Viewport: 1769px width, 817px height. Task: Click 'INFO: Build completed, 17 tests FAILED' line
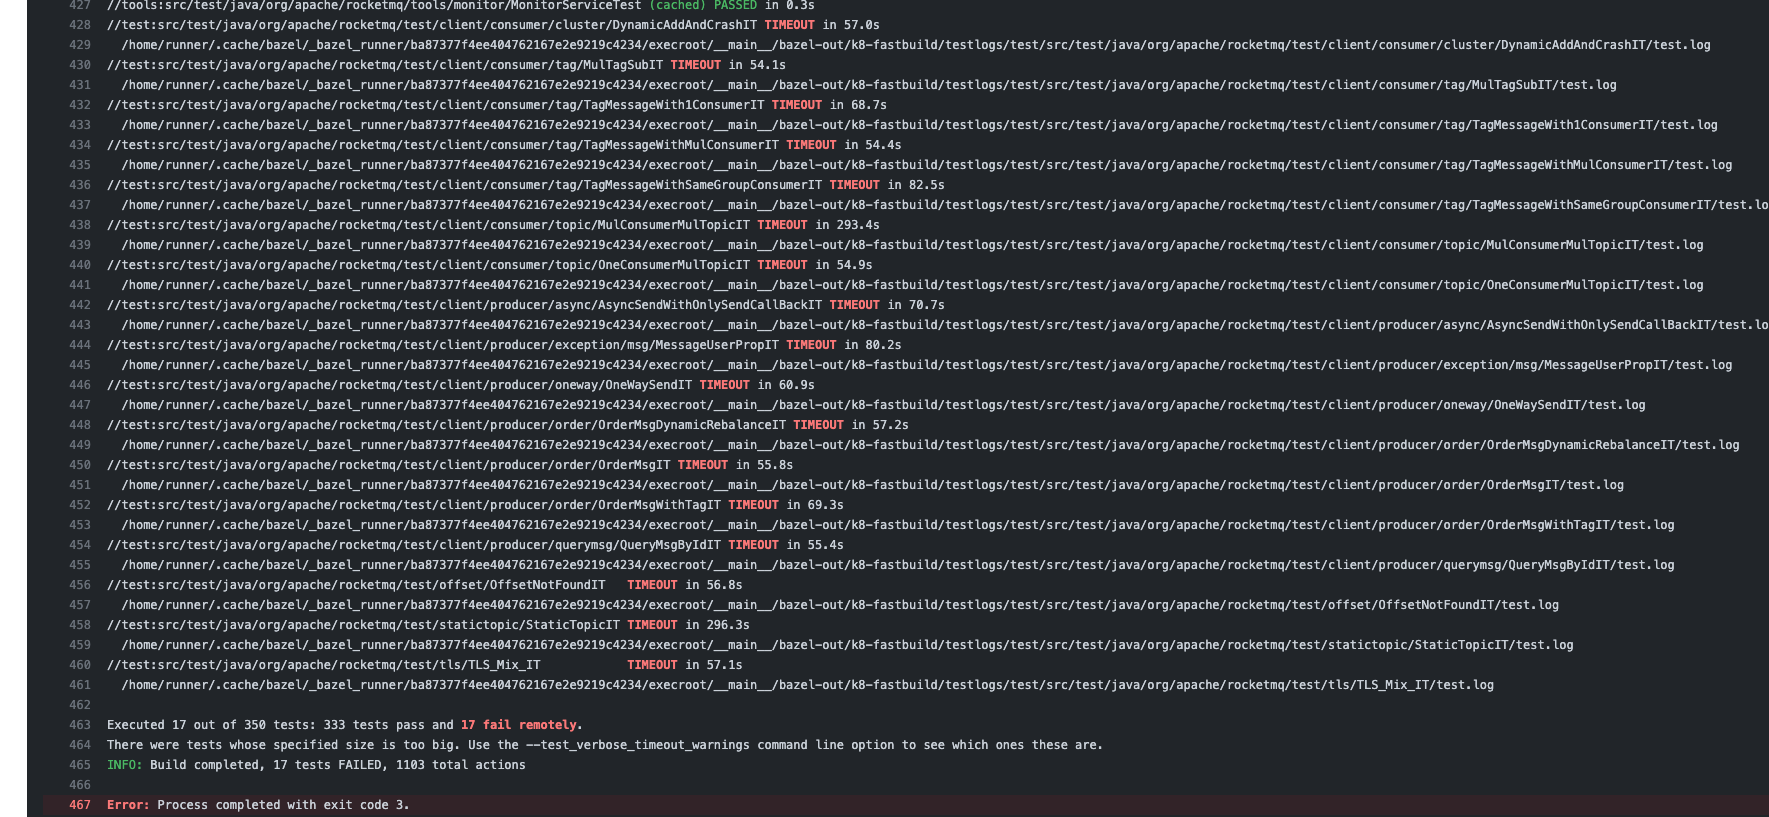316,765
